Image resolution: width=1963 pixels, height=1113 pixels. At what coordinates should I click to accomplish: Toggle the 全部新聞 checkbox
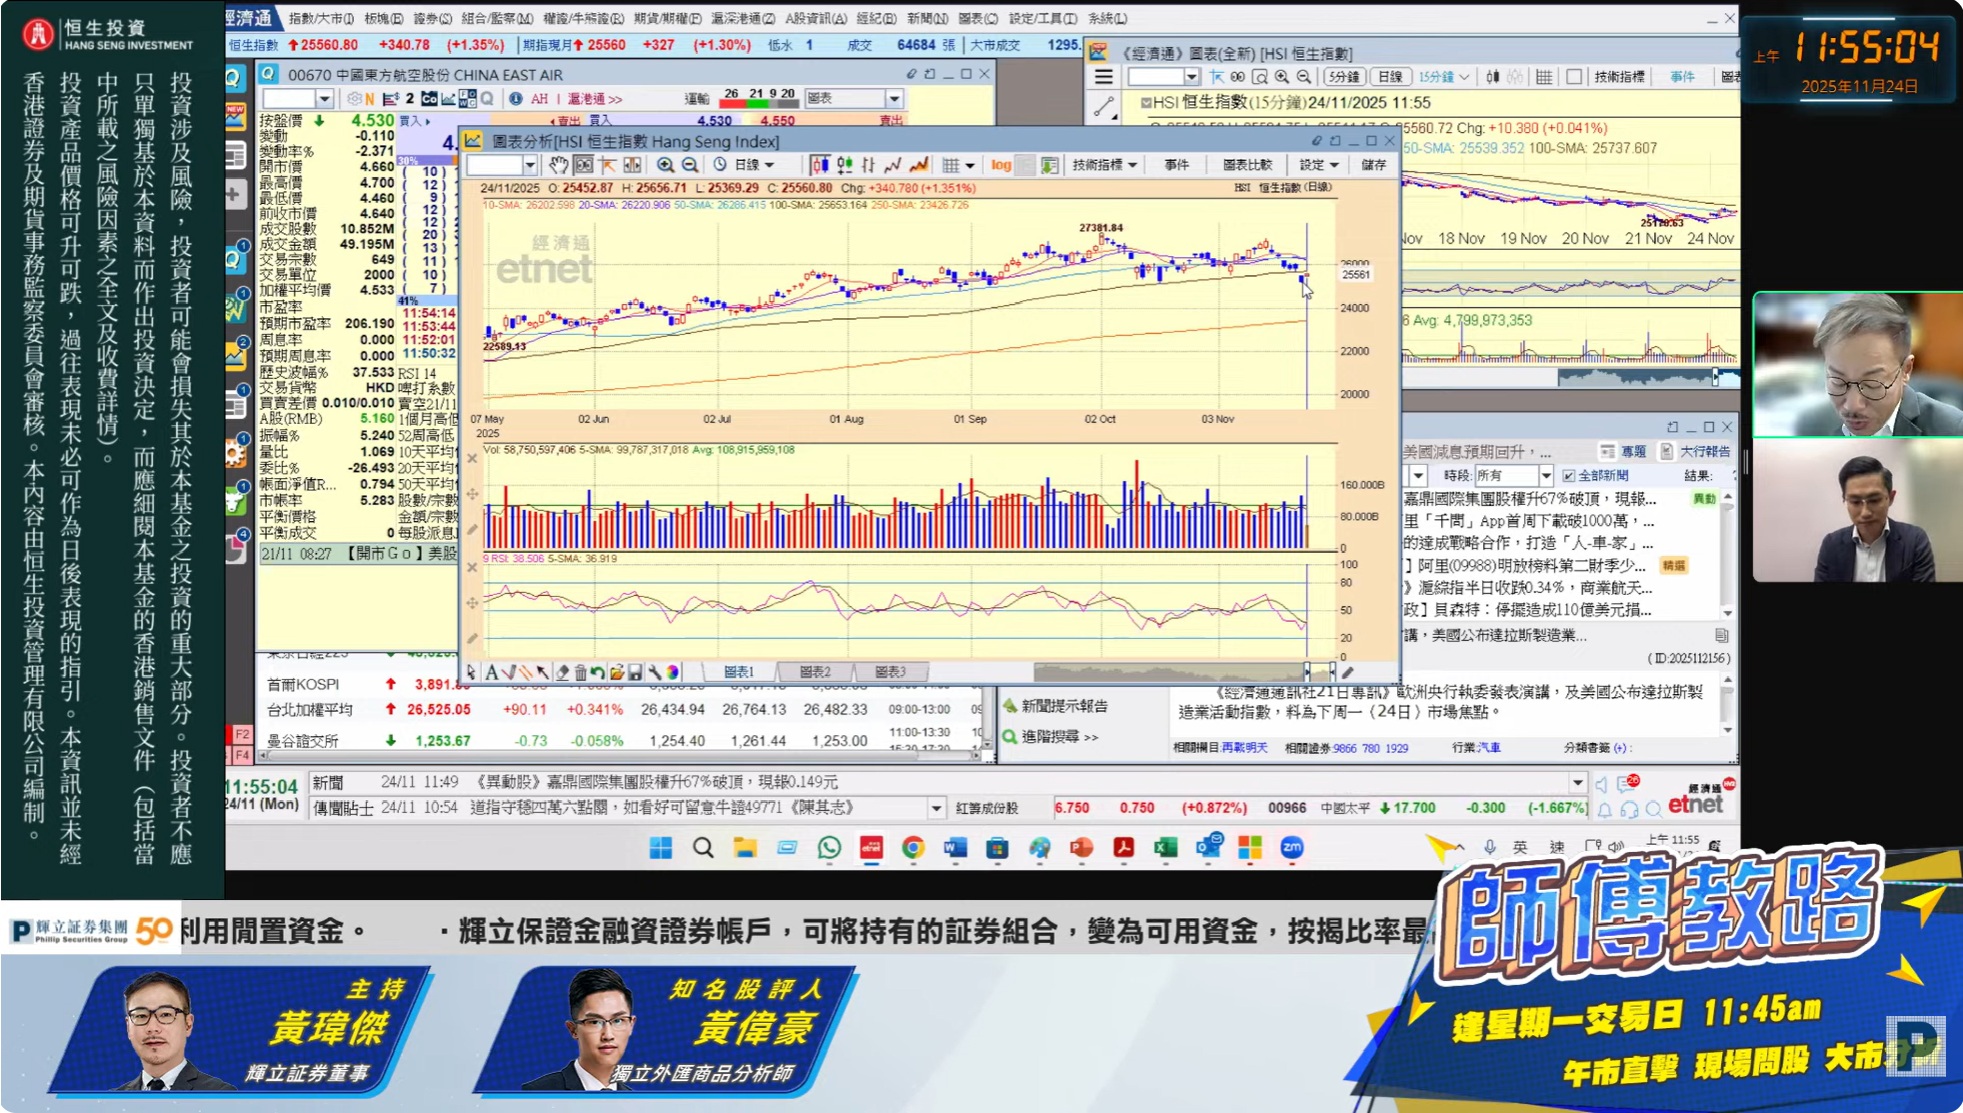[x=1568, y=476]
